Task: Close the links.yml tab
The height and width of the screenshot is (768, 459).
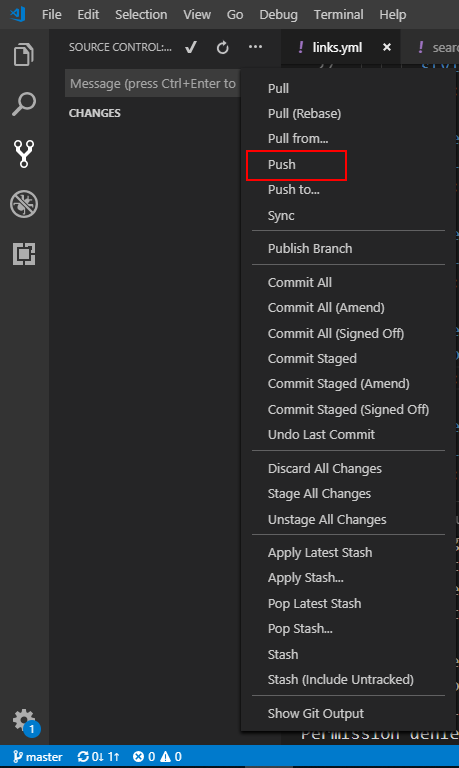Action: point(387,47)
